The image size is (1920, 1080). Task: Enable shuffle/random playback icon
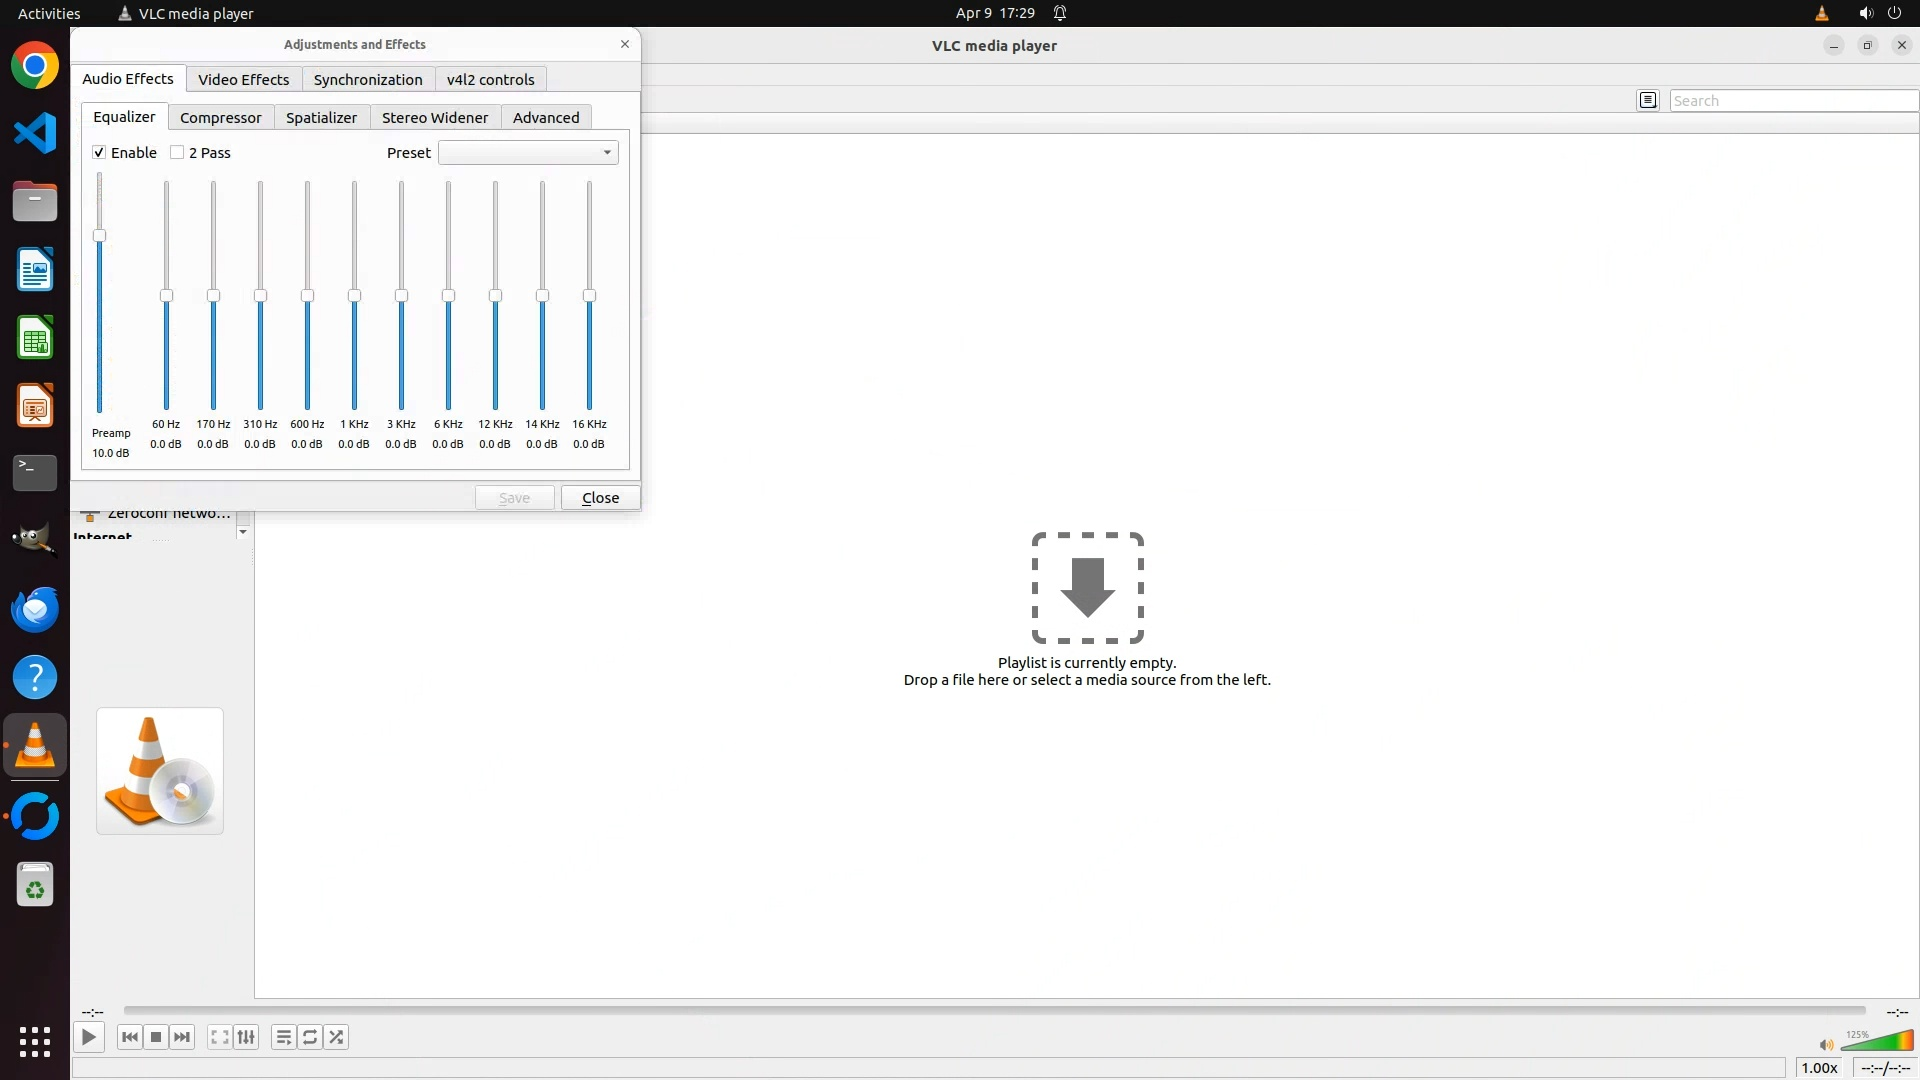point(337,1037)
